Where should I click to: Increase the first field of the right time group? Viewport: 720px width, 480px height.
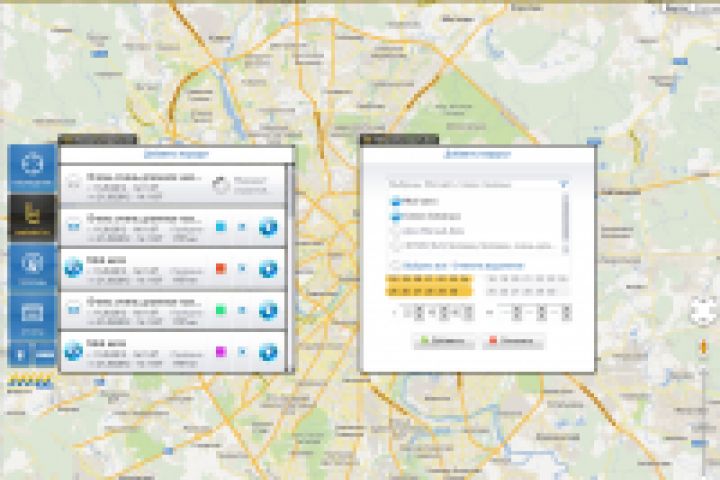[x=517, y=309]
